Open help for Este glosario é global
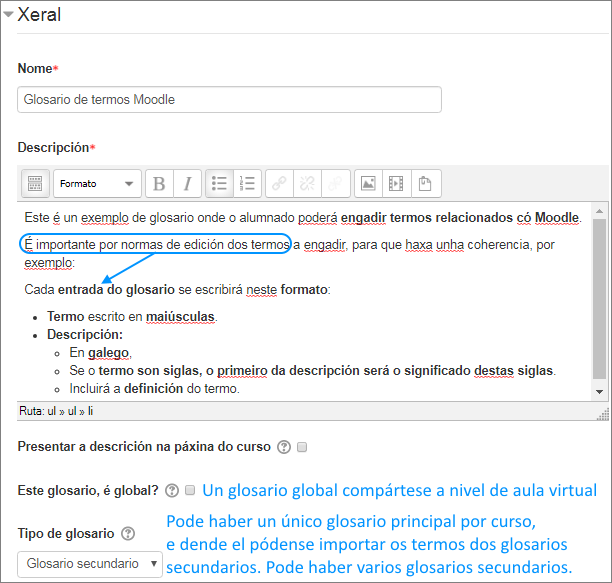Viewport: 612px width, 583px height. (172, 491)
